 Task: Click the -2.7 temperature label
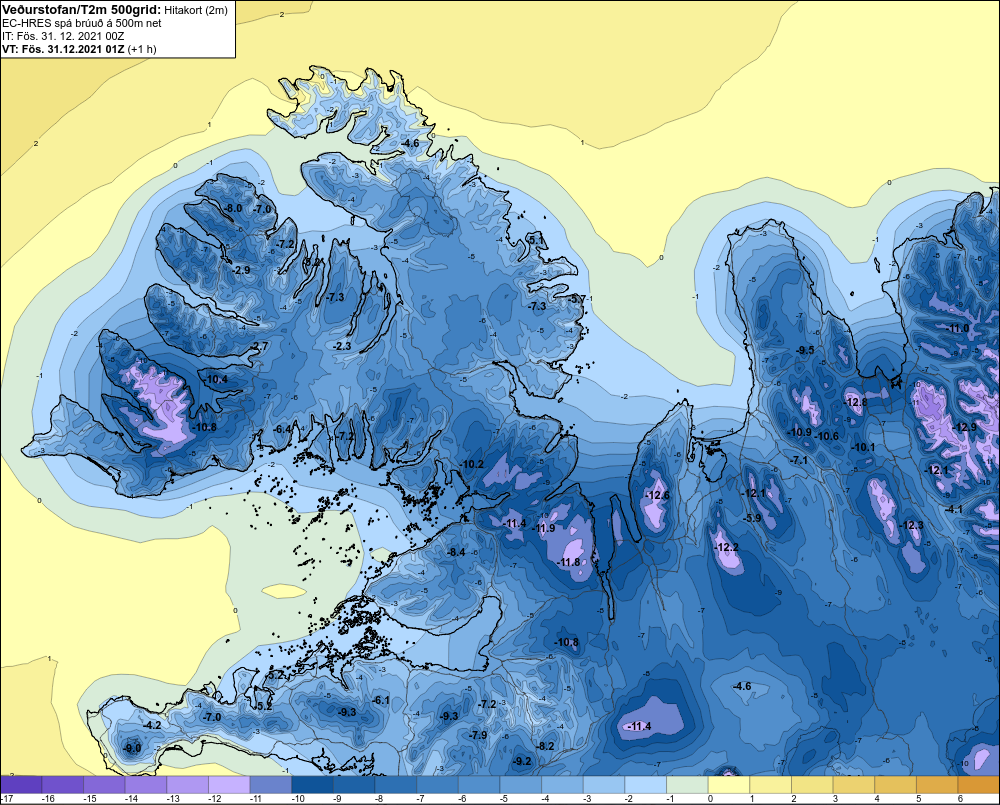(260, 346)
